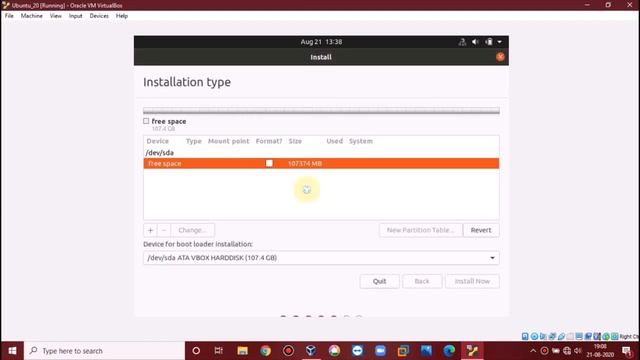Click the Mount point column header

click(x=228, y=141)
